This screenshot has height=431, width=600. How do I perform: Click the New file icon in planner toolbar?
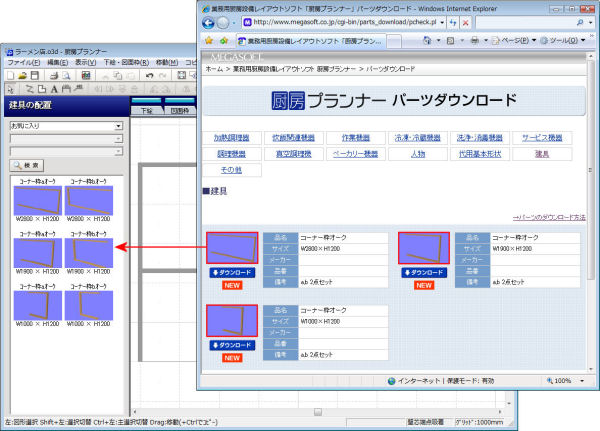[x=9, y=75]
